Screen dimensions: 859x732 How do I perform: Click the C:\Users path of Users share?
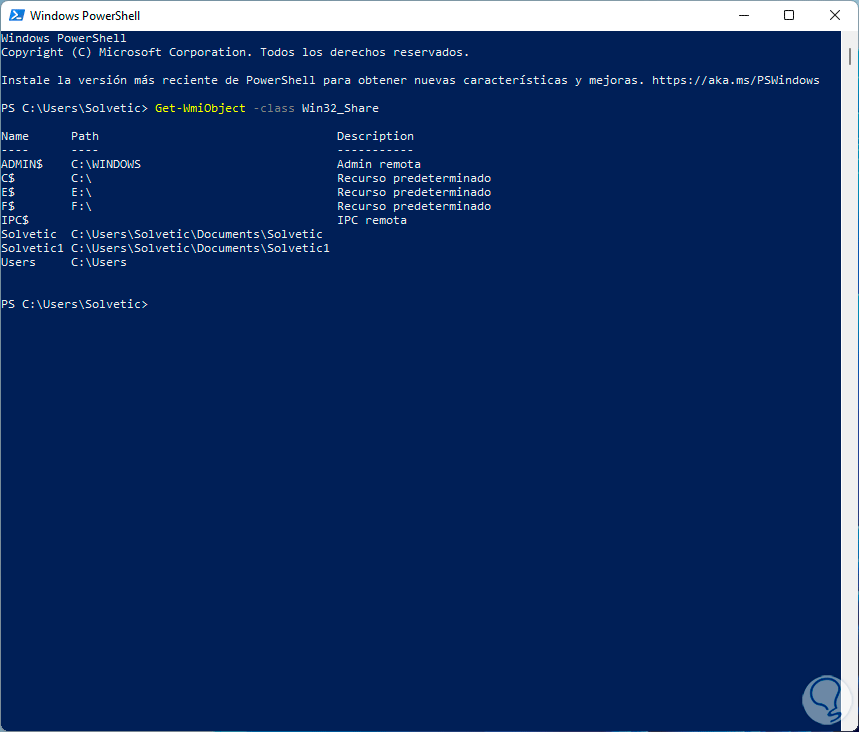tap(99, 262)
